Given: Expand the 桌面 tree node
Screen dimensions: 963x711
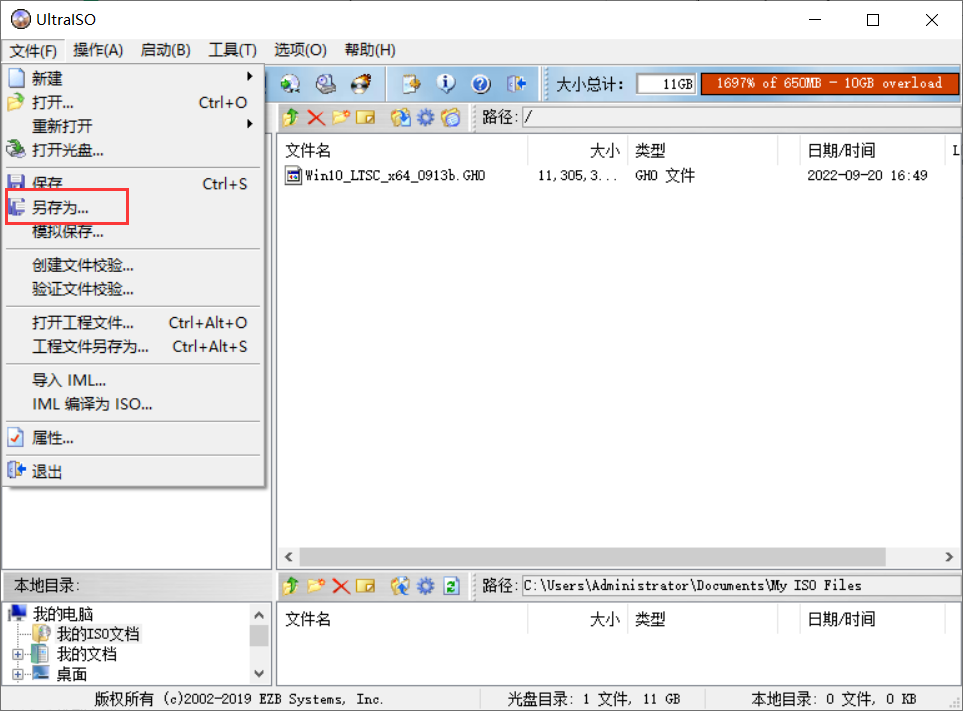Looking at the screenshot, I should point(18,674).
